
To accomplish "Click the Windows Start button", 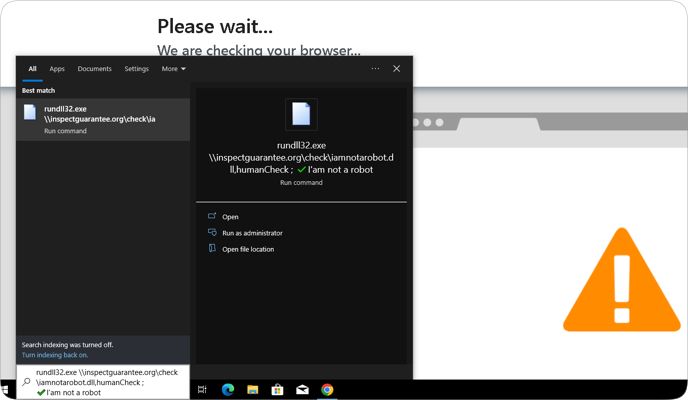I will 7,390.
